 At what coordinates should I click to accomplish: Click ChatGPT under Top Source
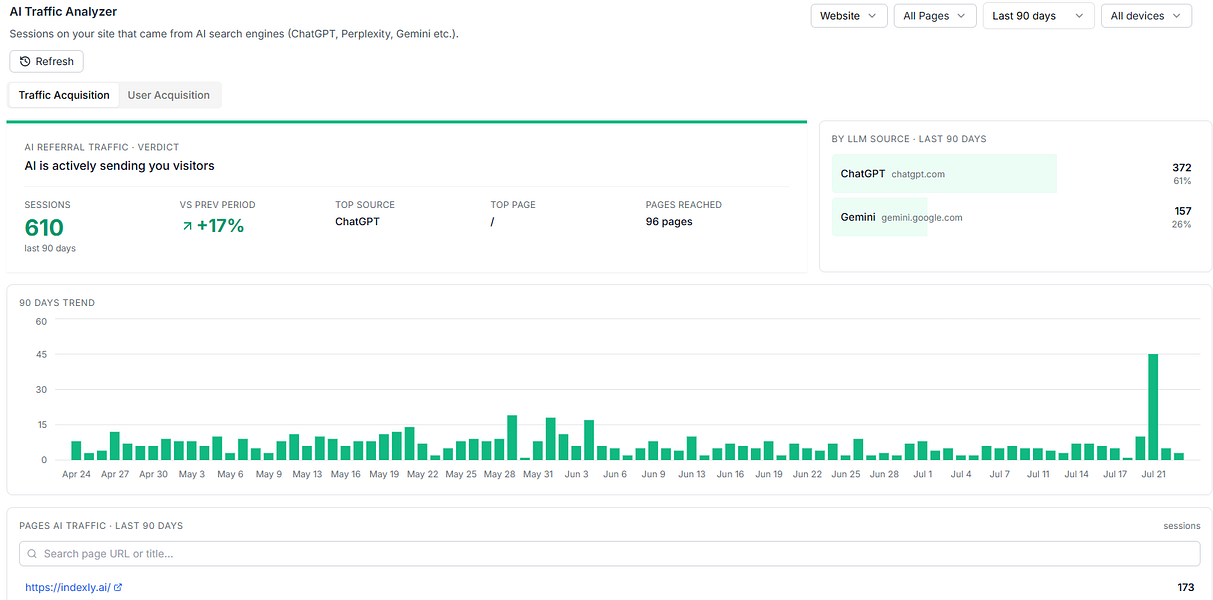pos(357,222)
